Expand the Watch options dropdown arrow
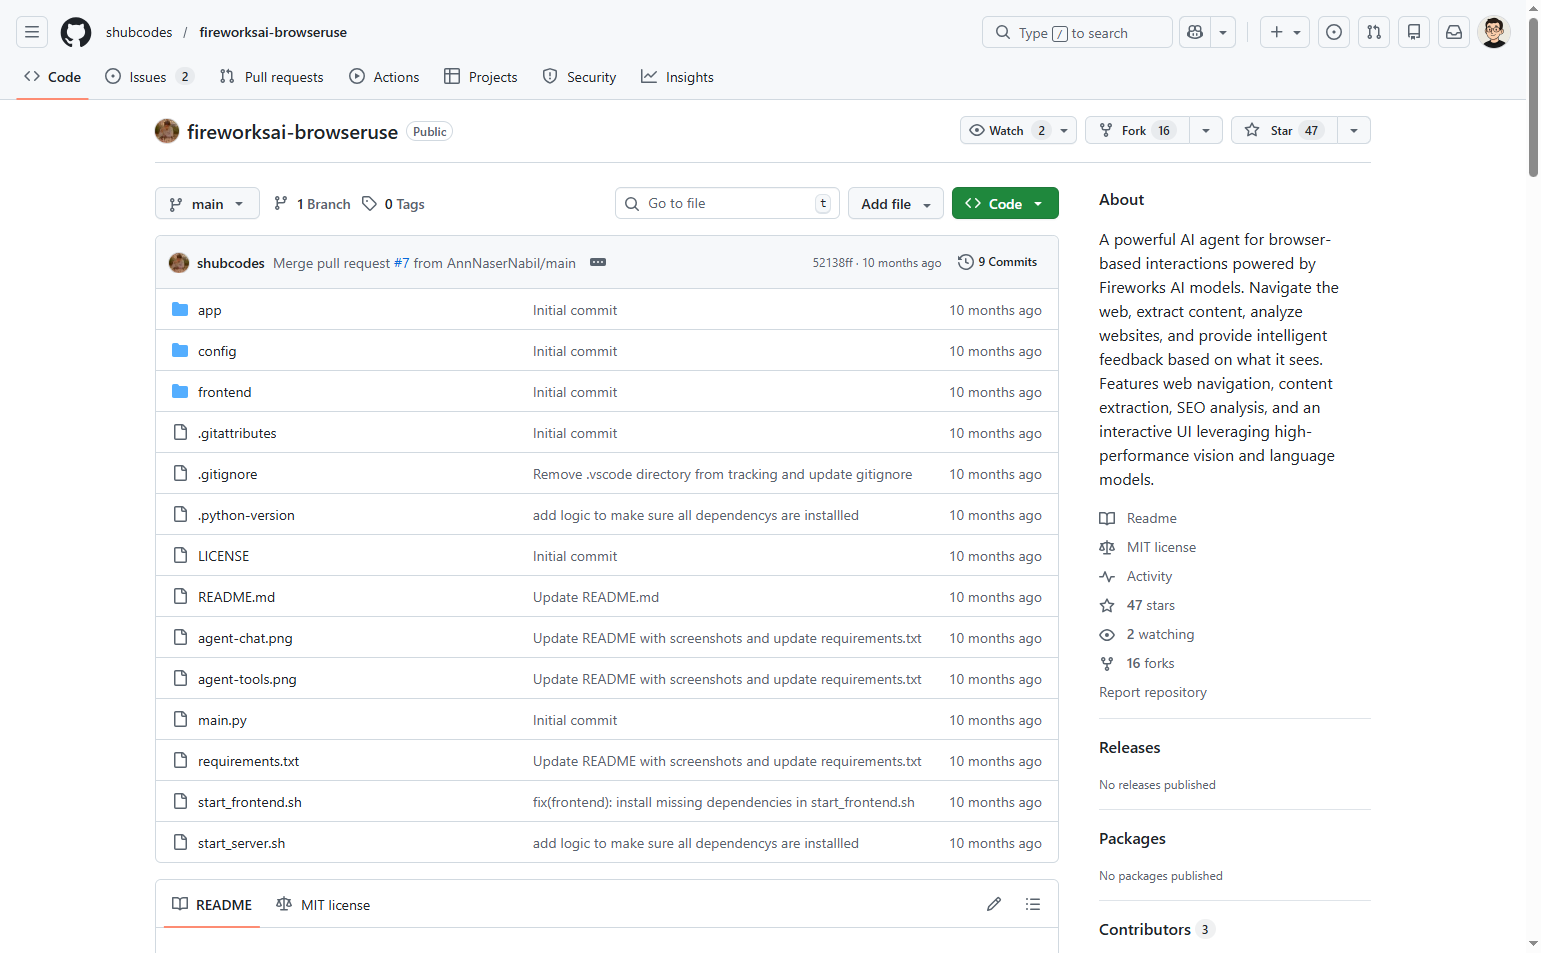 pos(1064,131)
